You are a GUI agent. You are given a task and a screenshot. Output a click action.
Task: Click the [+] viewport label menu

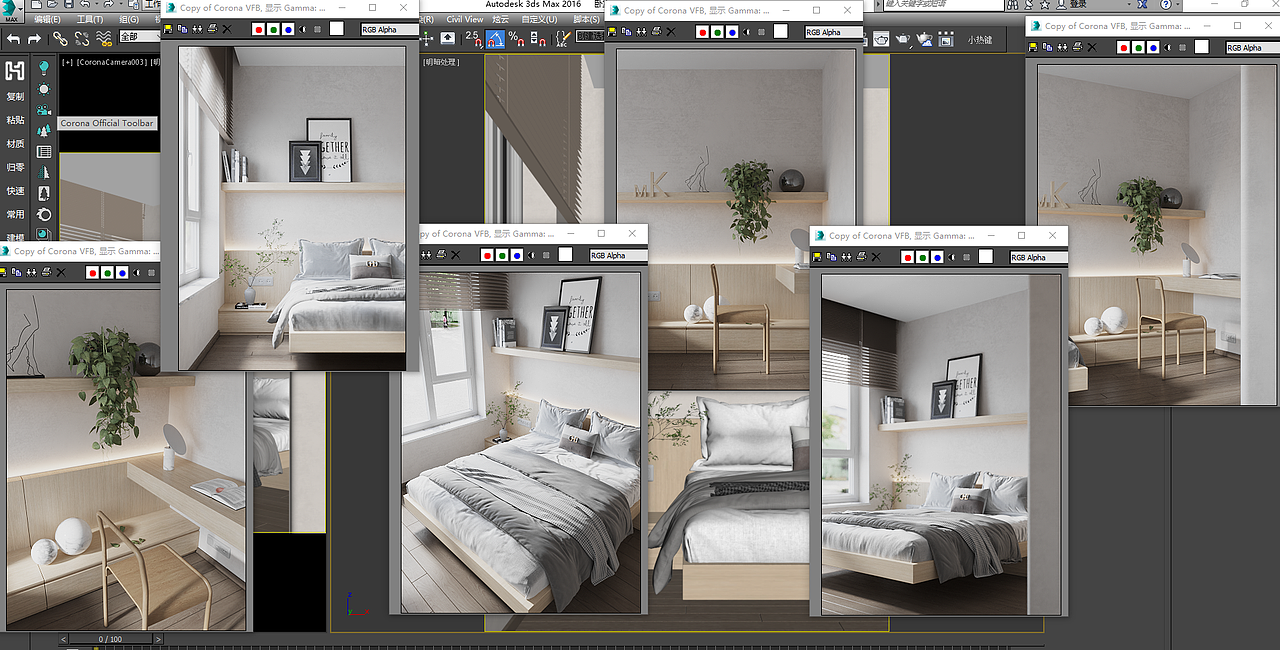pos(67,62)
